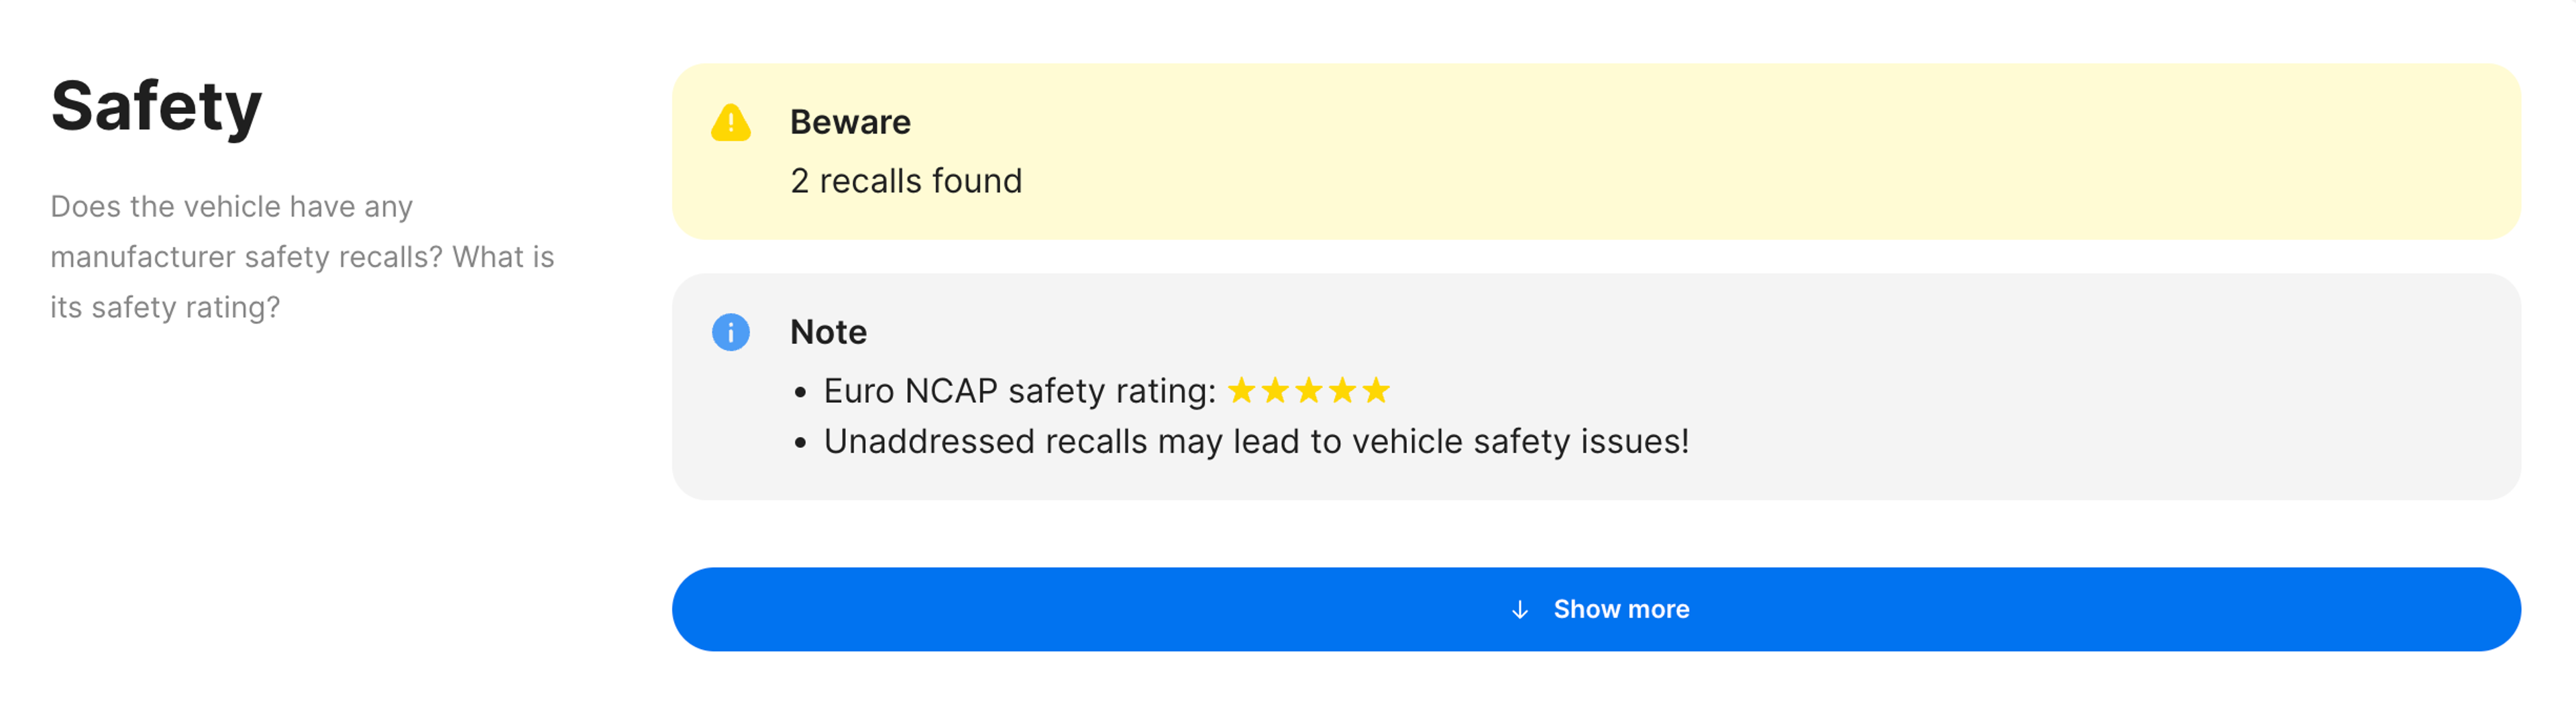The width and height of the screenshot is (2576, 712).
Task: Click the middle Euro NCAP rating star
Action: pyautogui.click(x=1308, y=390)
